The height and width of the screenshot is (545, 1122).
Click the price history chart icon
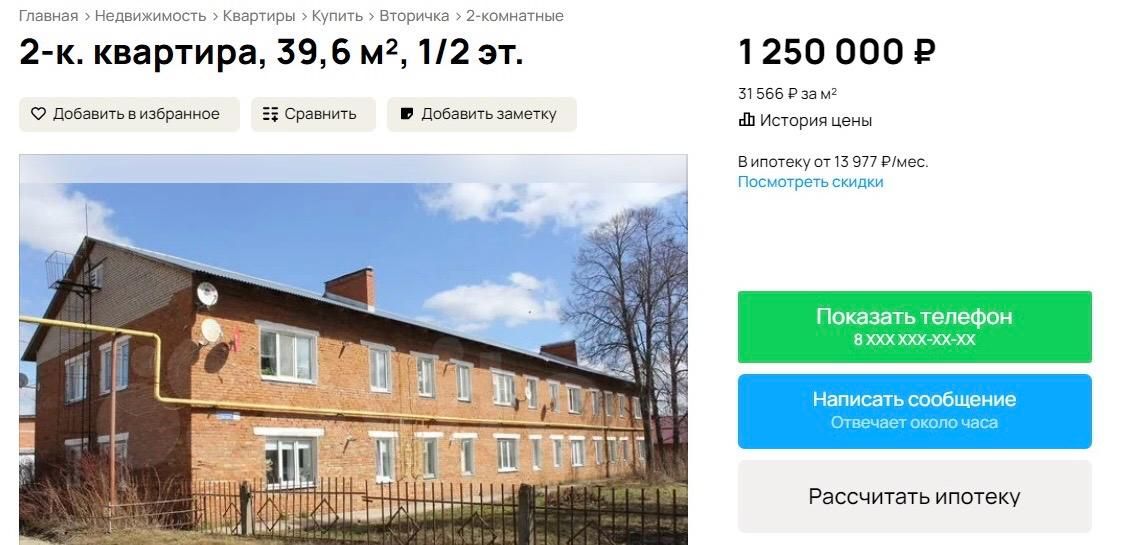tap(746, 120)
